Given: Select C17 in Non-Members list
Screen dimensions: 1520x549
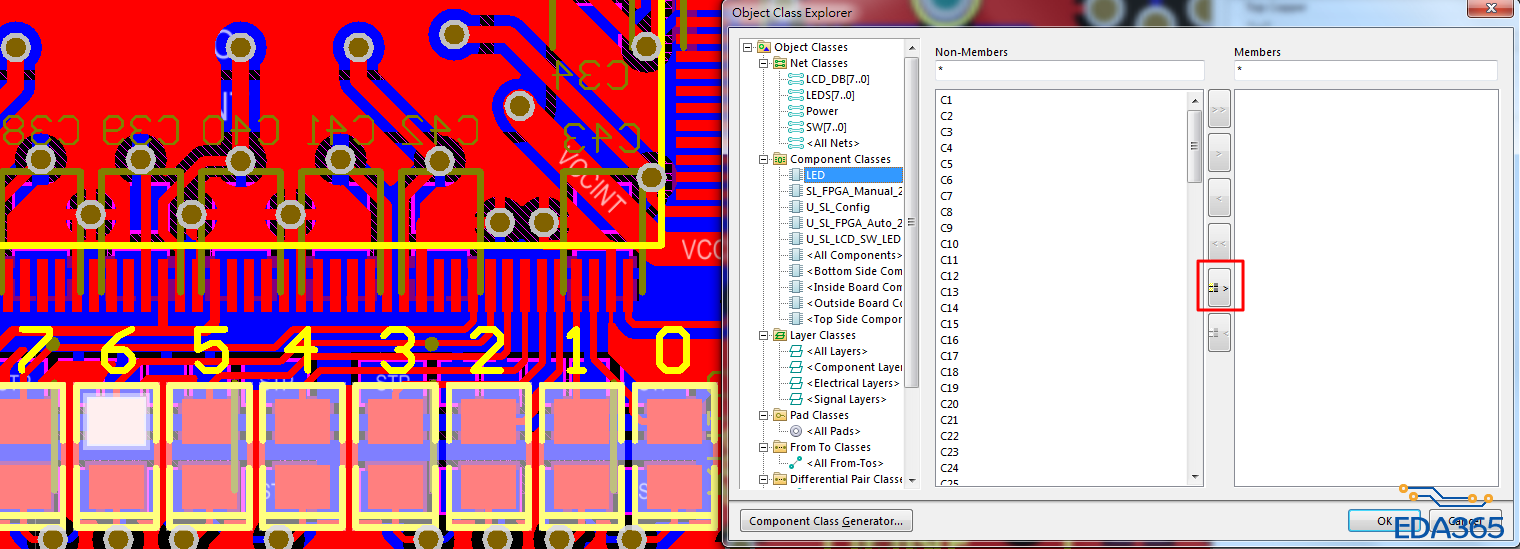Looking at the screenshot, I should pyautogui.click(x=949, y=356).
